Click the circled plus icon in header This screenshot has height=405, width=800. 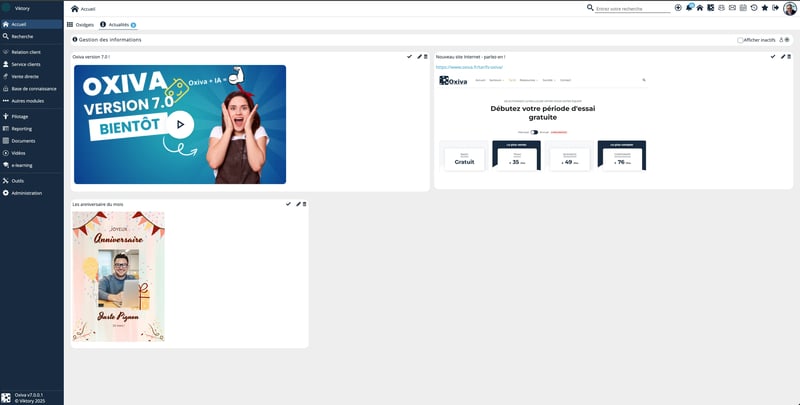pyautogui.click(x=678, y=8)
